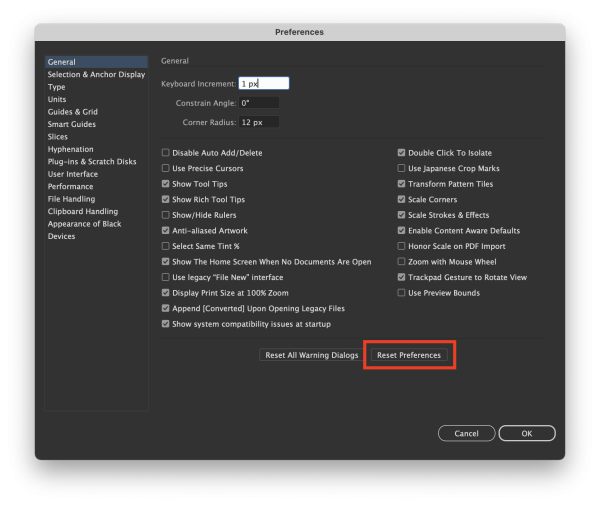Click the Reset All Warning Dialogs button

click(x=311, y=355)
